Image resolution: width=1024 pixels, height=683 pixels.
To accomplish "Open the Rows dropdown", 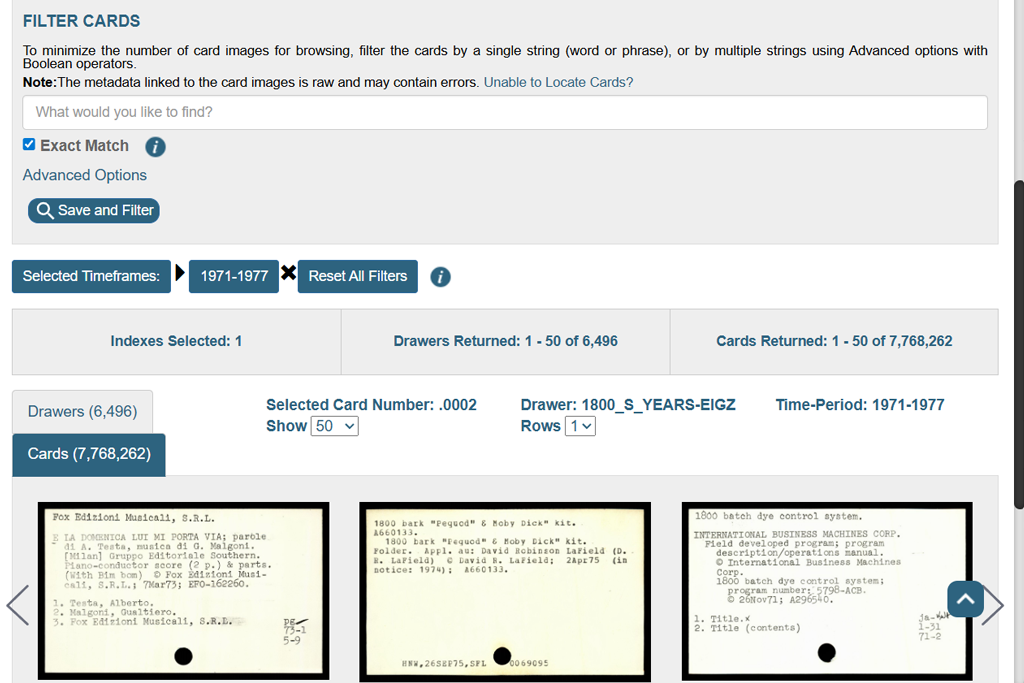I will coord(580,426).
